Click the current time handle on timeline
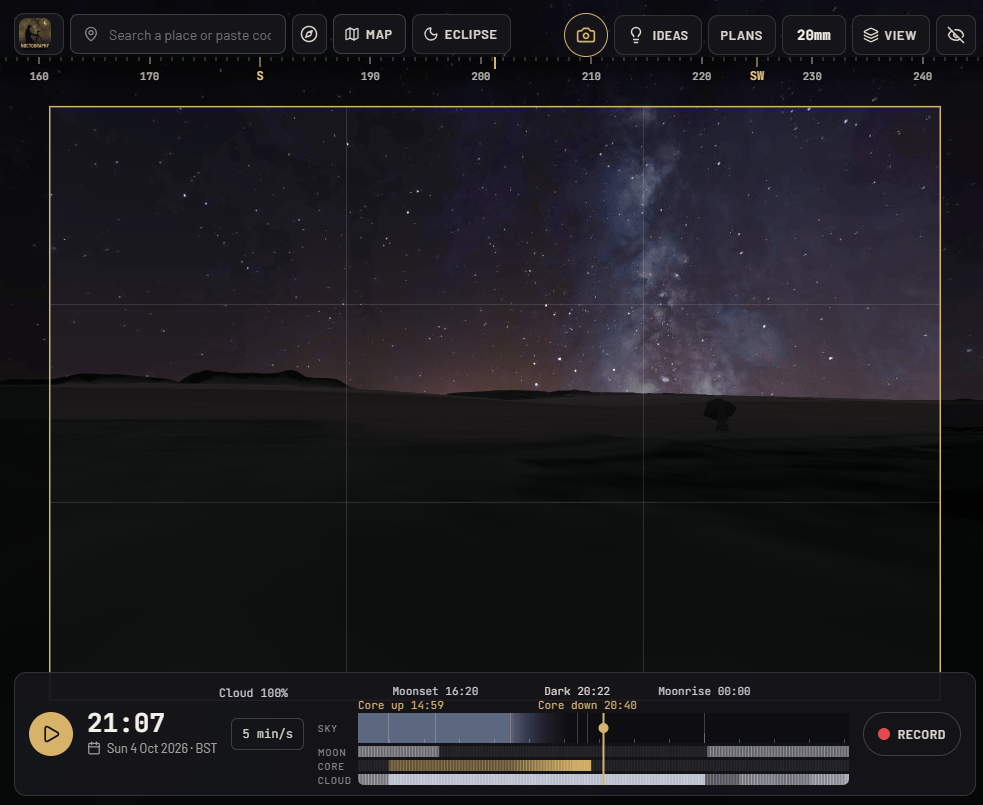Viewport: 983px width, 805px height. (603, 728)
